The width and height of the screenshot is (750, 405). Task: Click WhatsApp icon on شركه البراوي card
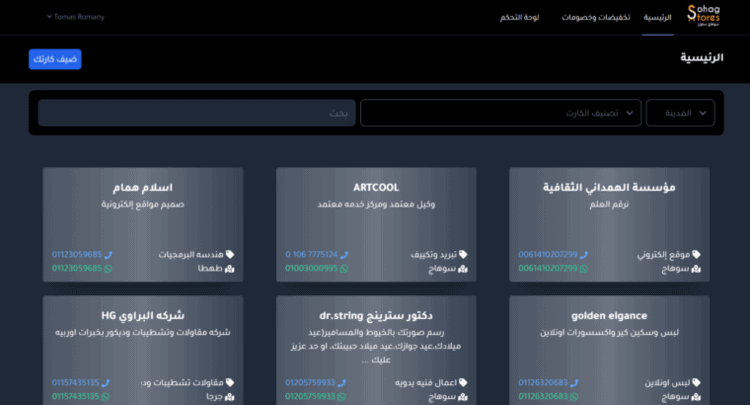(106, 397)
